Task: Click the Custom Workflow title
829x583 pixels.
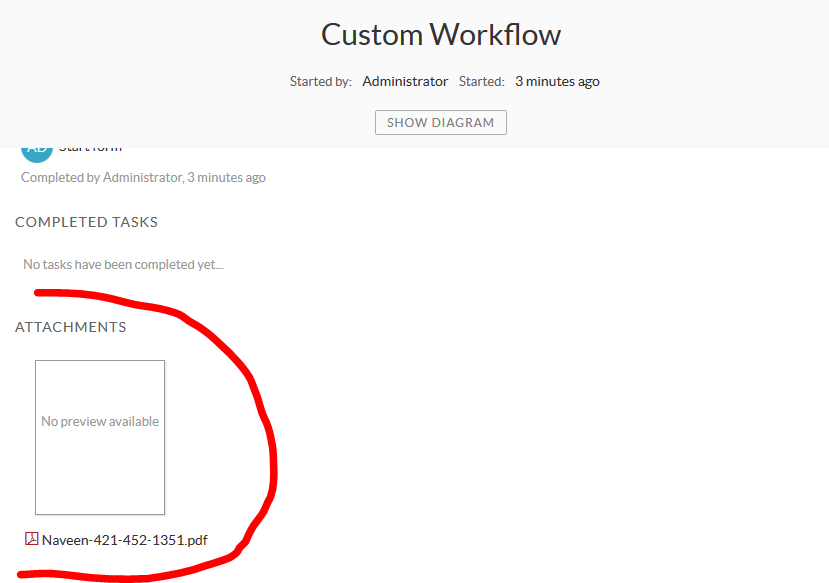Action: 441,35
